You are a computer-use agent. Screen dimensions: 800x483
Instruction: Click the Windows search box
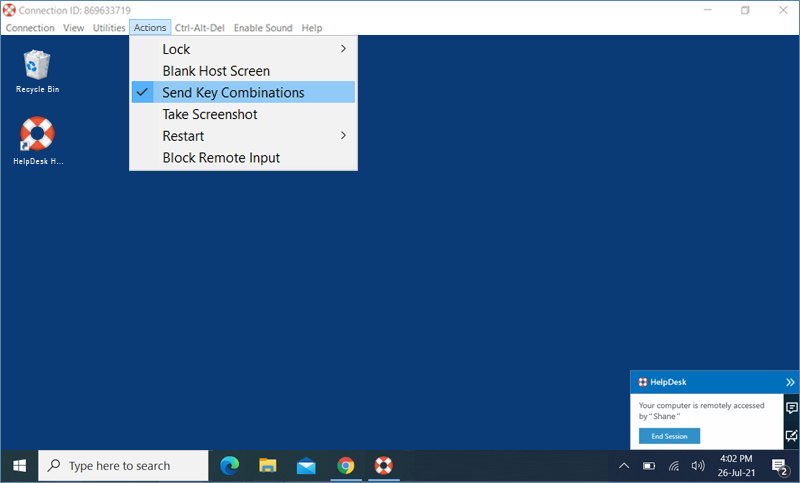coord(124,466)
